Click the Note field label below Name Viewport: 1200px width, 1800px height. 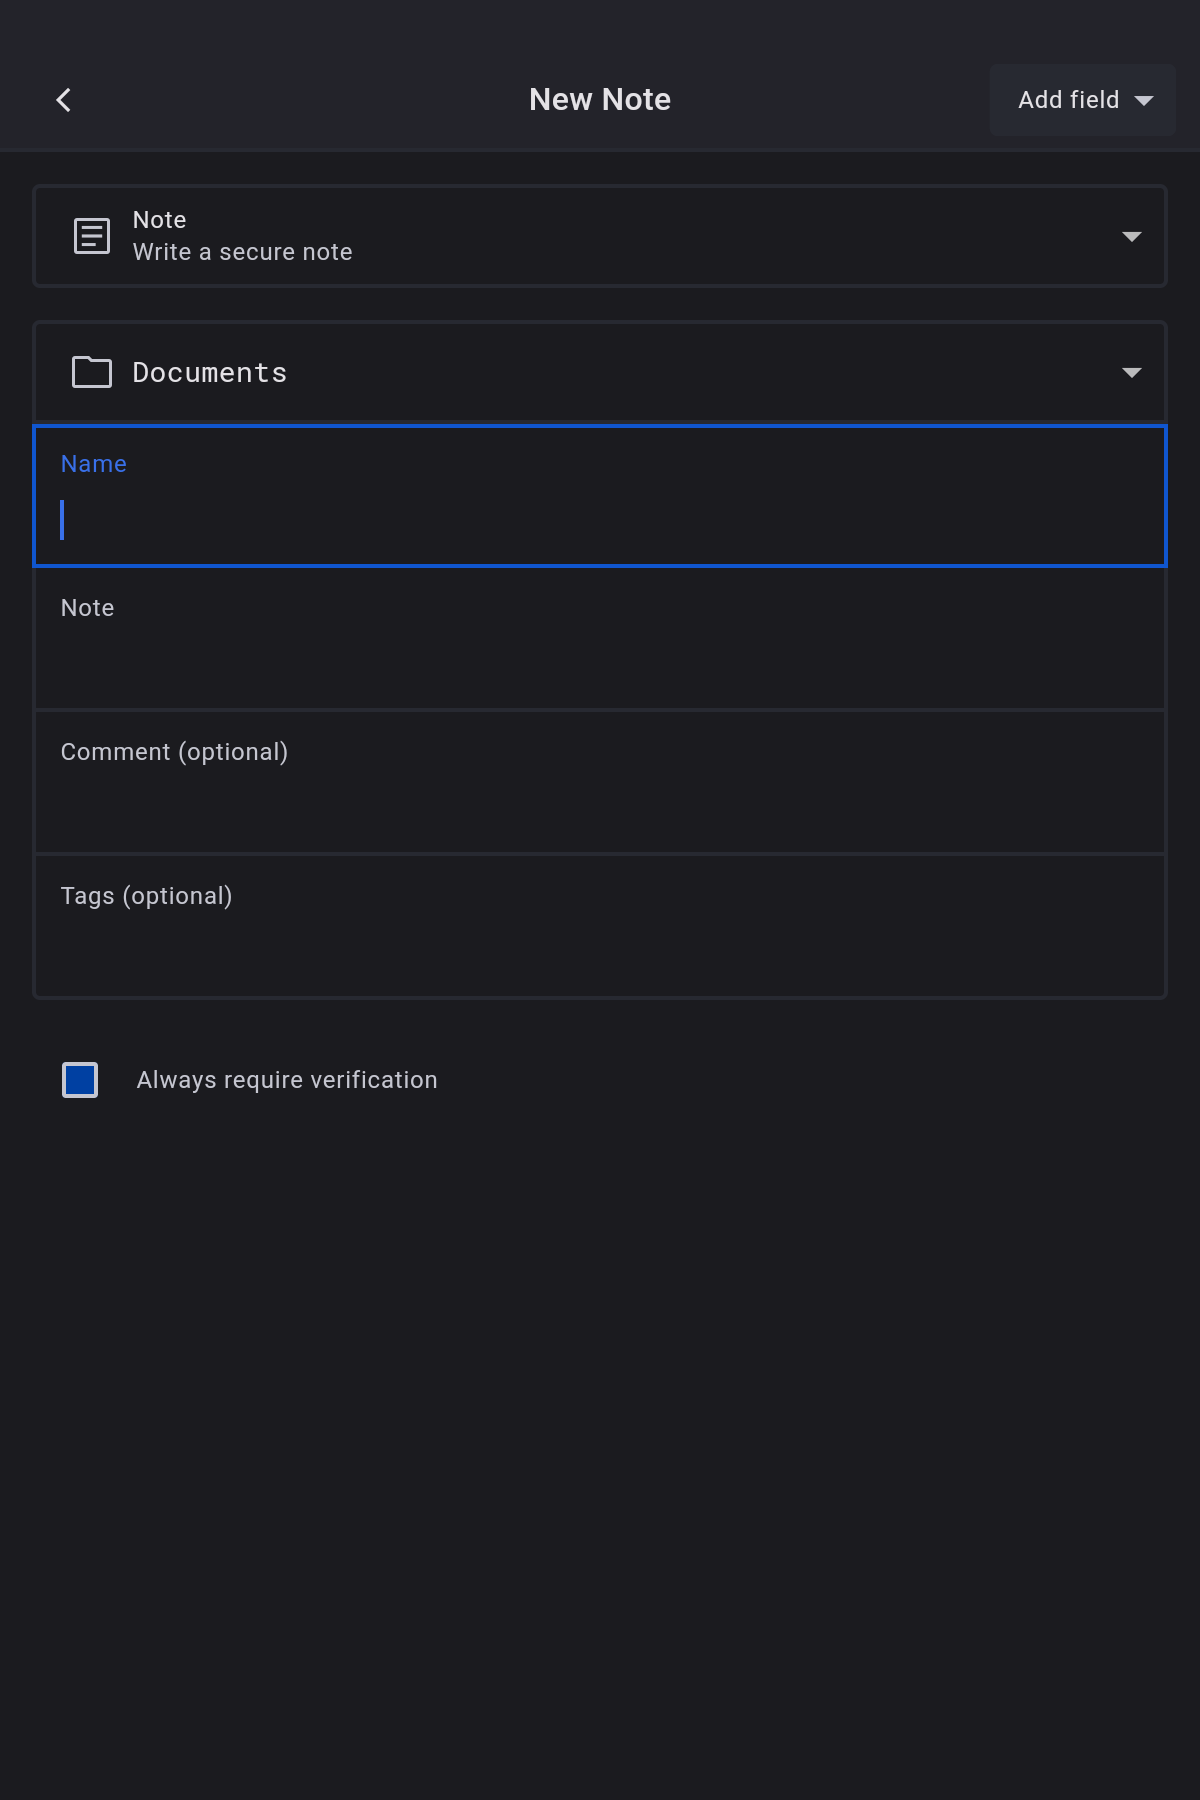click(88, 608)
